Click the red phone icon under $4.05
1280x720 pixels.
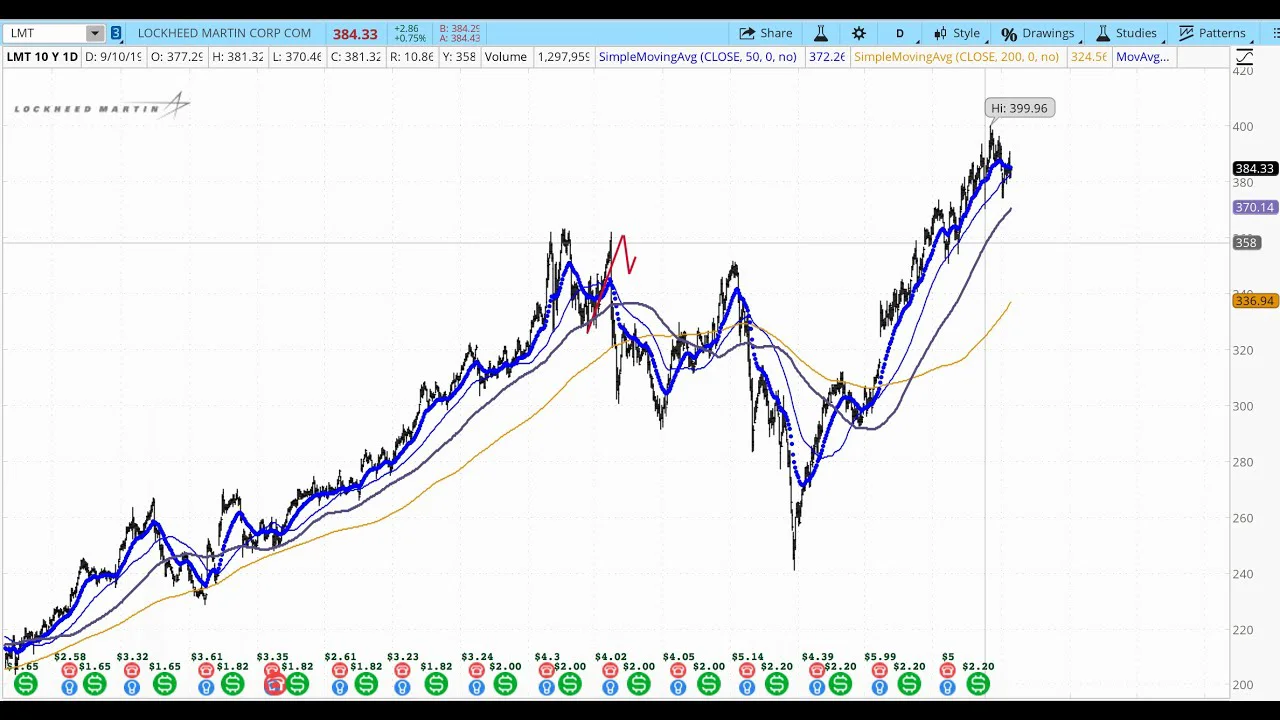tap(678, 671)
